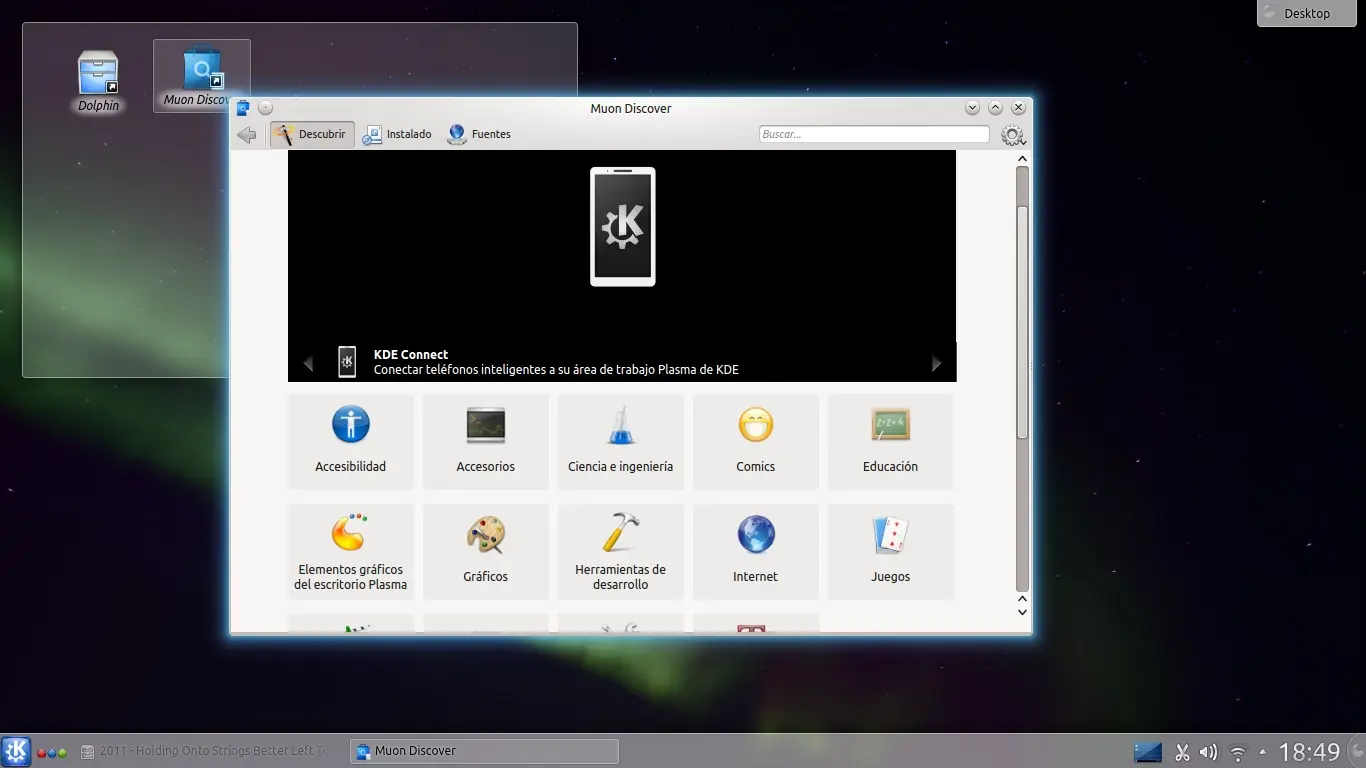Select the Educación category
Screen dimensions: 1366x768
pyautogui.click(x=890, y=441)
